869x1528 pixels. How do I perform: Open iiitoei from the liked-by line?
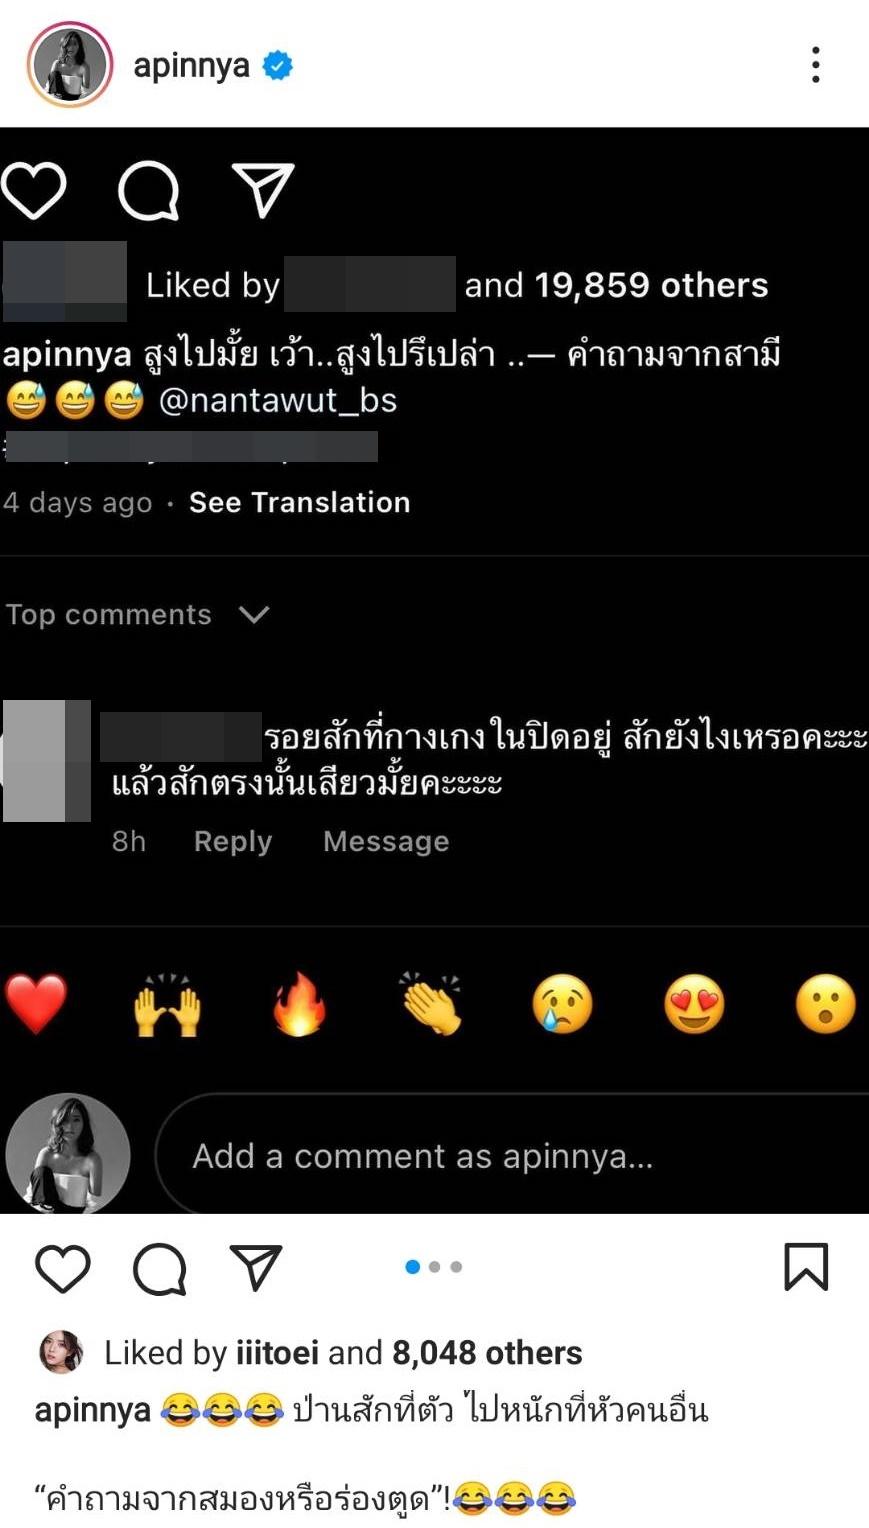pos(277,1353)
